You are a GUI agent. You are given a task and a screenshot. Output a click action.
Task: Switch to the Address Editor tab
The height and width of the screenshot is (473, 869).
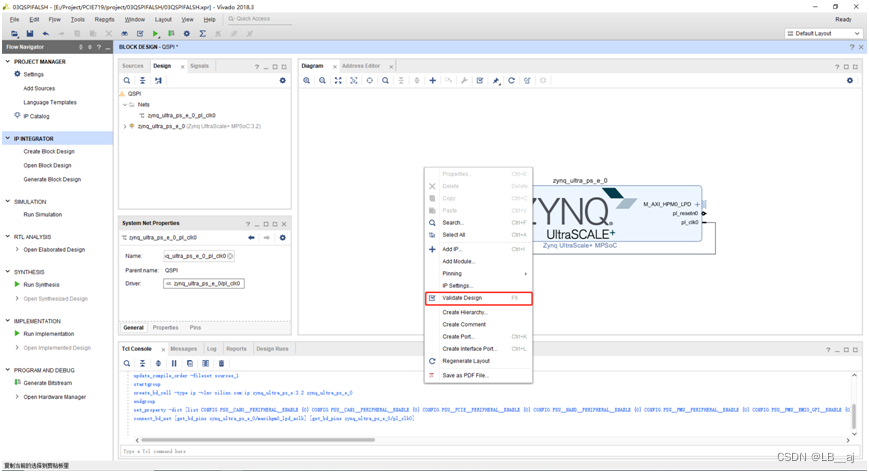pos(361,66)
